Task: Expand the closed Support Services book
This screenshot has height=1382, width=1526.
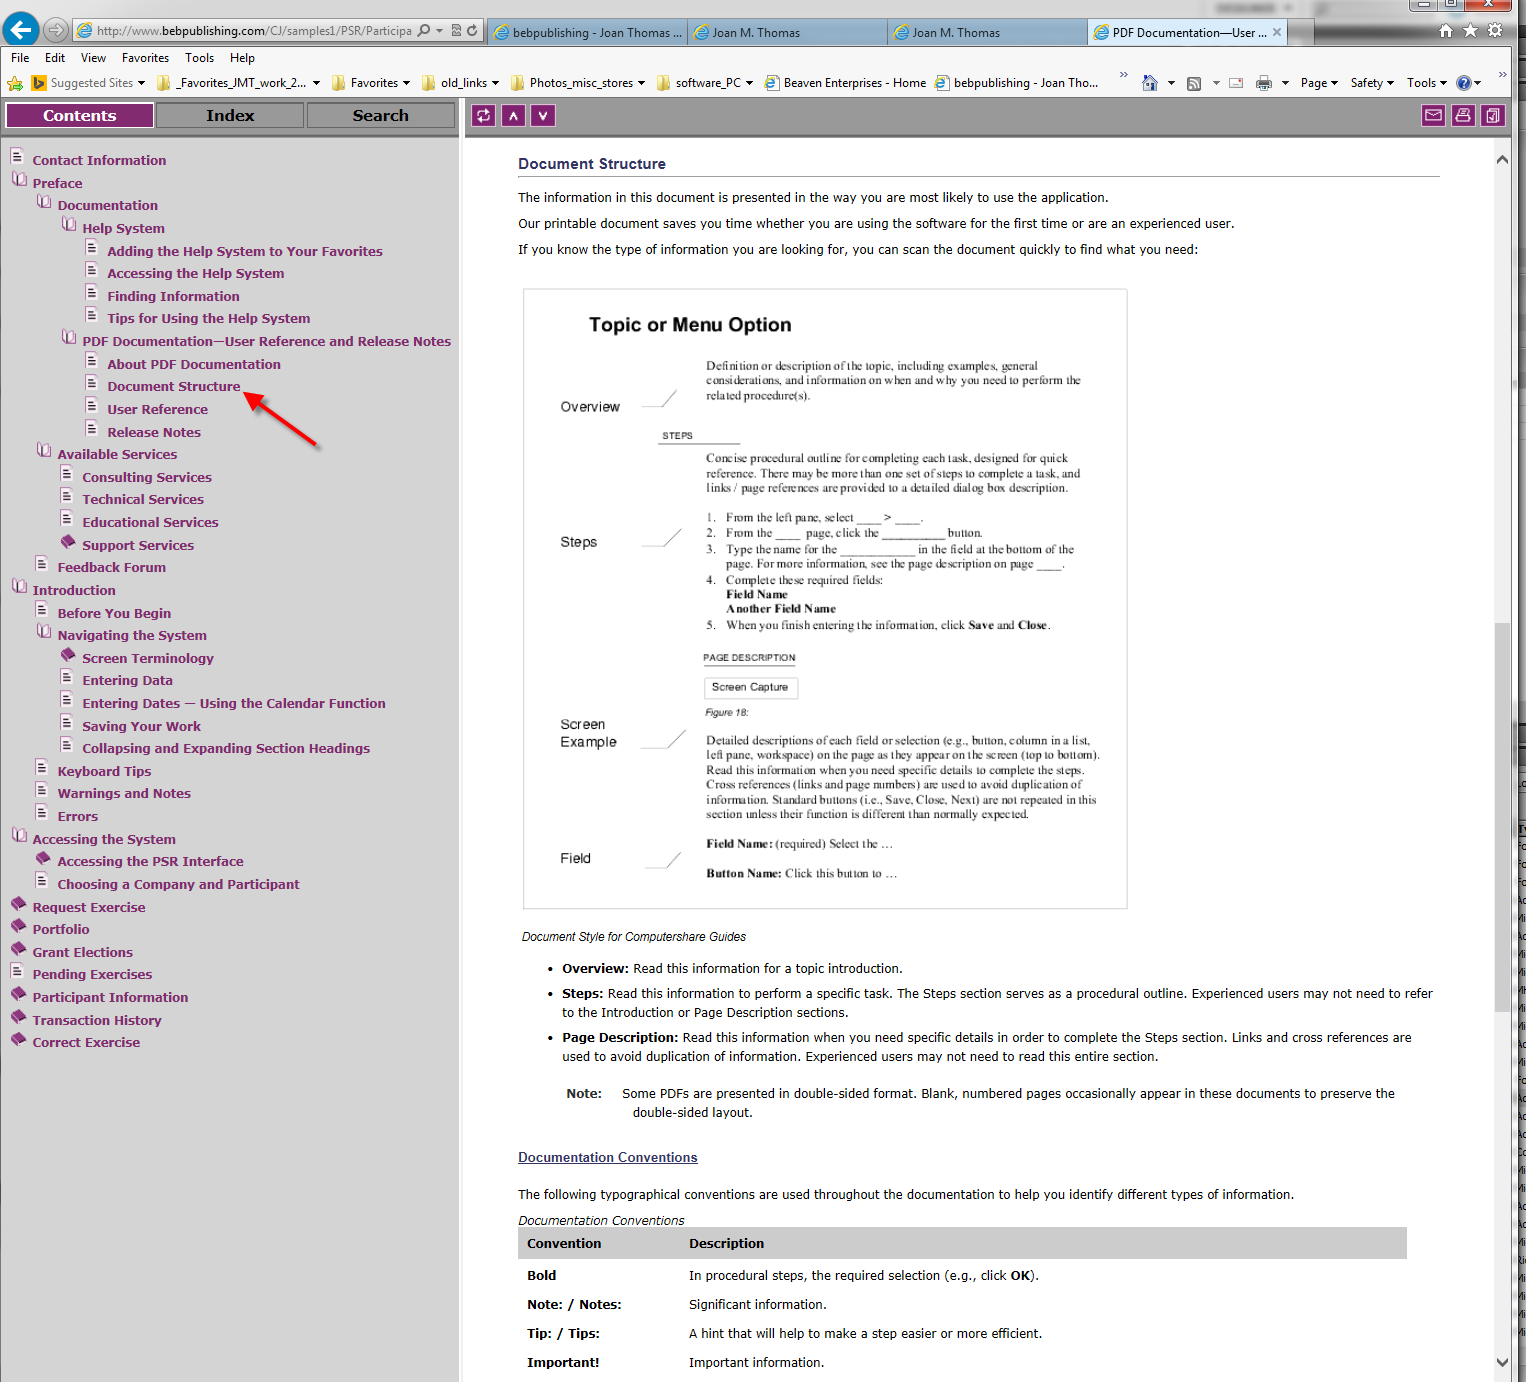Action: pos(68,543)
